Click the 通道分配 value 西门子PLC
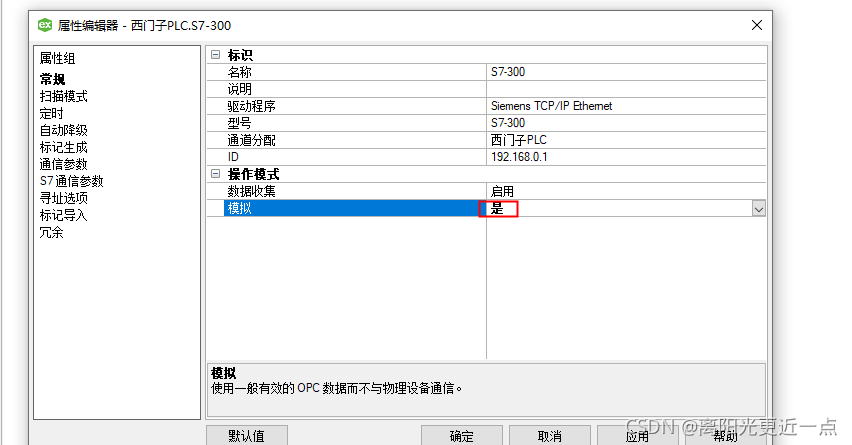The width and height of the screenshot is (852, 445). click(x=626, y=140)
